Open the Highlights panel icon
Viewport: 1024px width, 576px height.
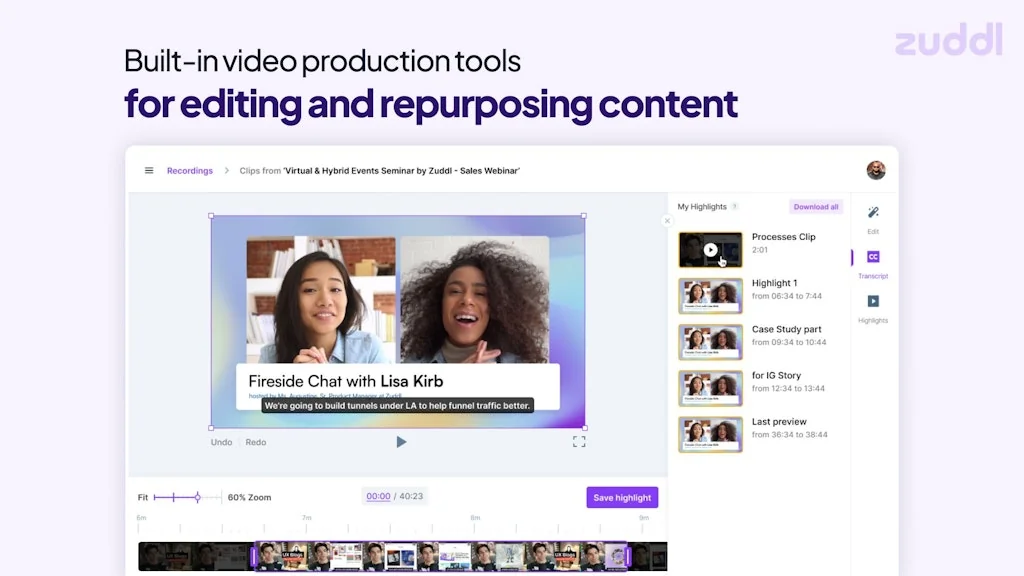[872, 301]
